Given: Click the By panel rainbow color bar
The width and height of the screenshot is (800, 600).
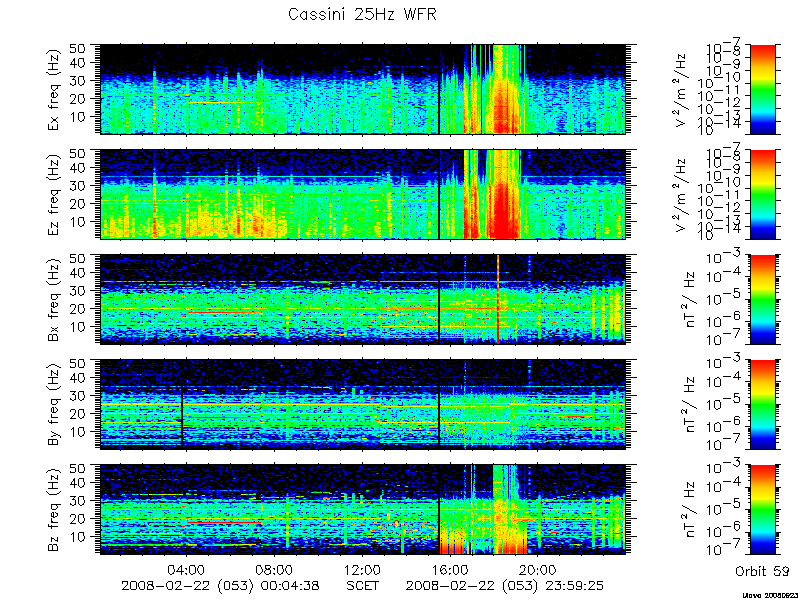Looking at the screenshot, I should pos(762,405).
